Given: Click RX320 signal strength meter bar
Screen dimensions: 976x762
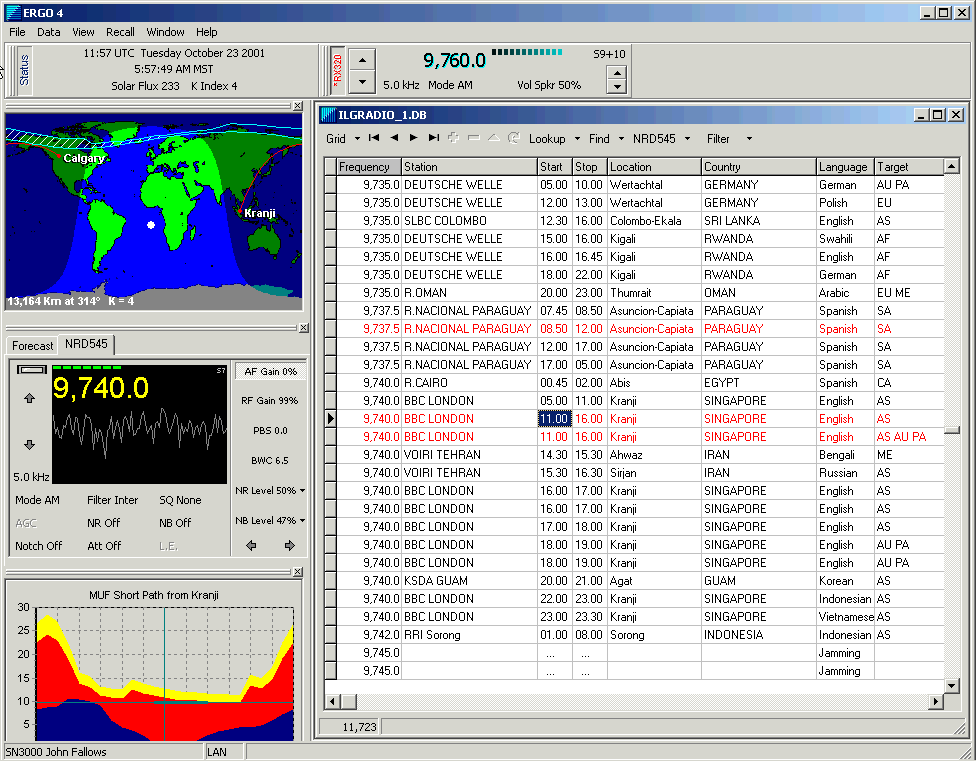Looking at the screenshot, I should point(527,52).
